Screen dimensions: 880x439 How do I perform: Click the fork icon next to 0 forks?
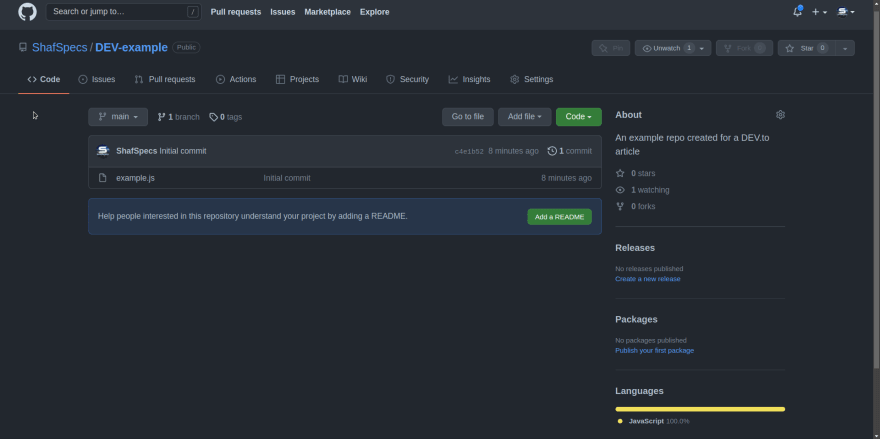pos(620,207)
